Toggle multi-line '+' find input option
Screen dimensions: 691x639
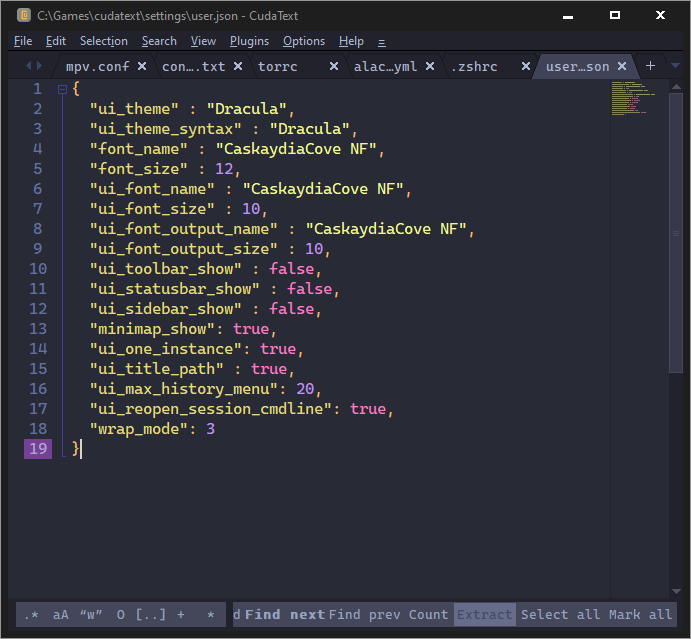181,615
